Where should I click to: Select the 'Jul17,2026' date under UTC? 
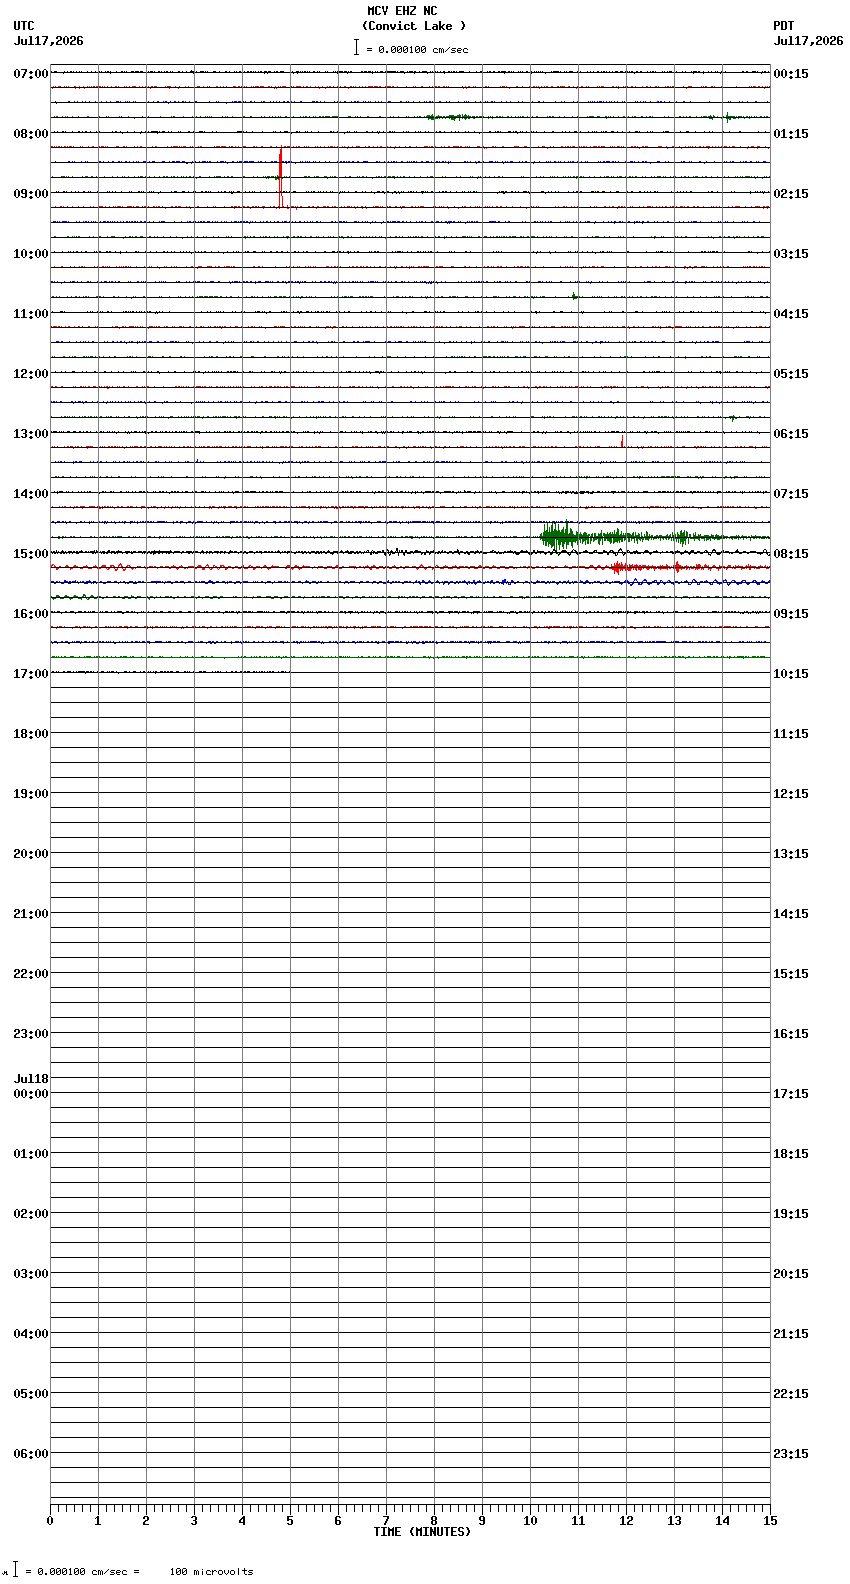click(49, 41)
